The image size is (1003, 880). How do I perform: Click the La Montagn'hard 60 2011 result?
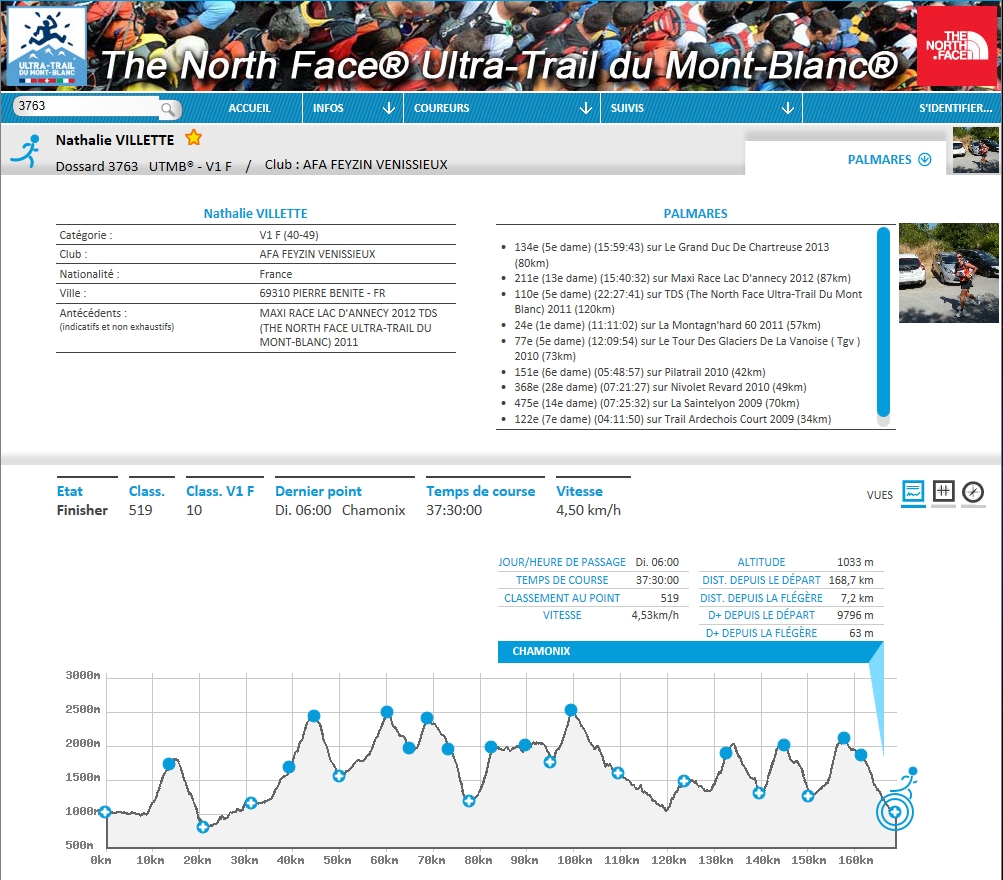[x=667, y=325]
